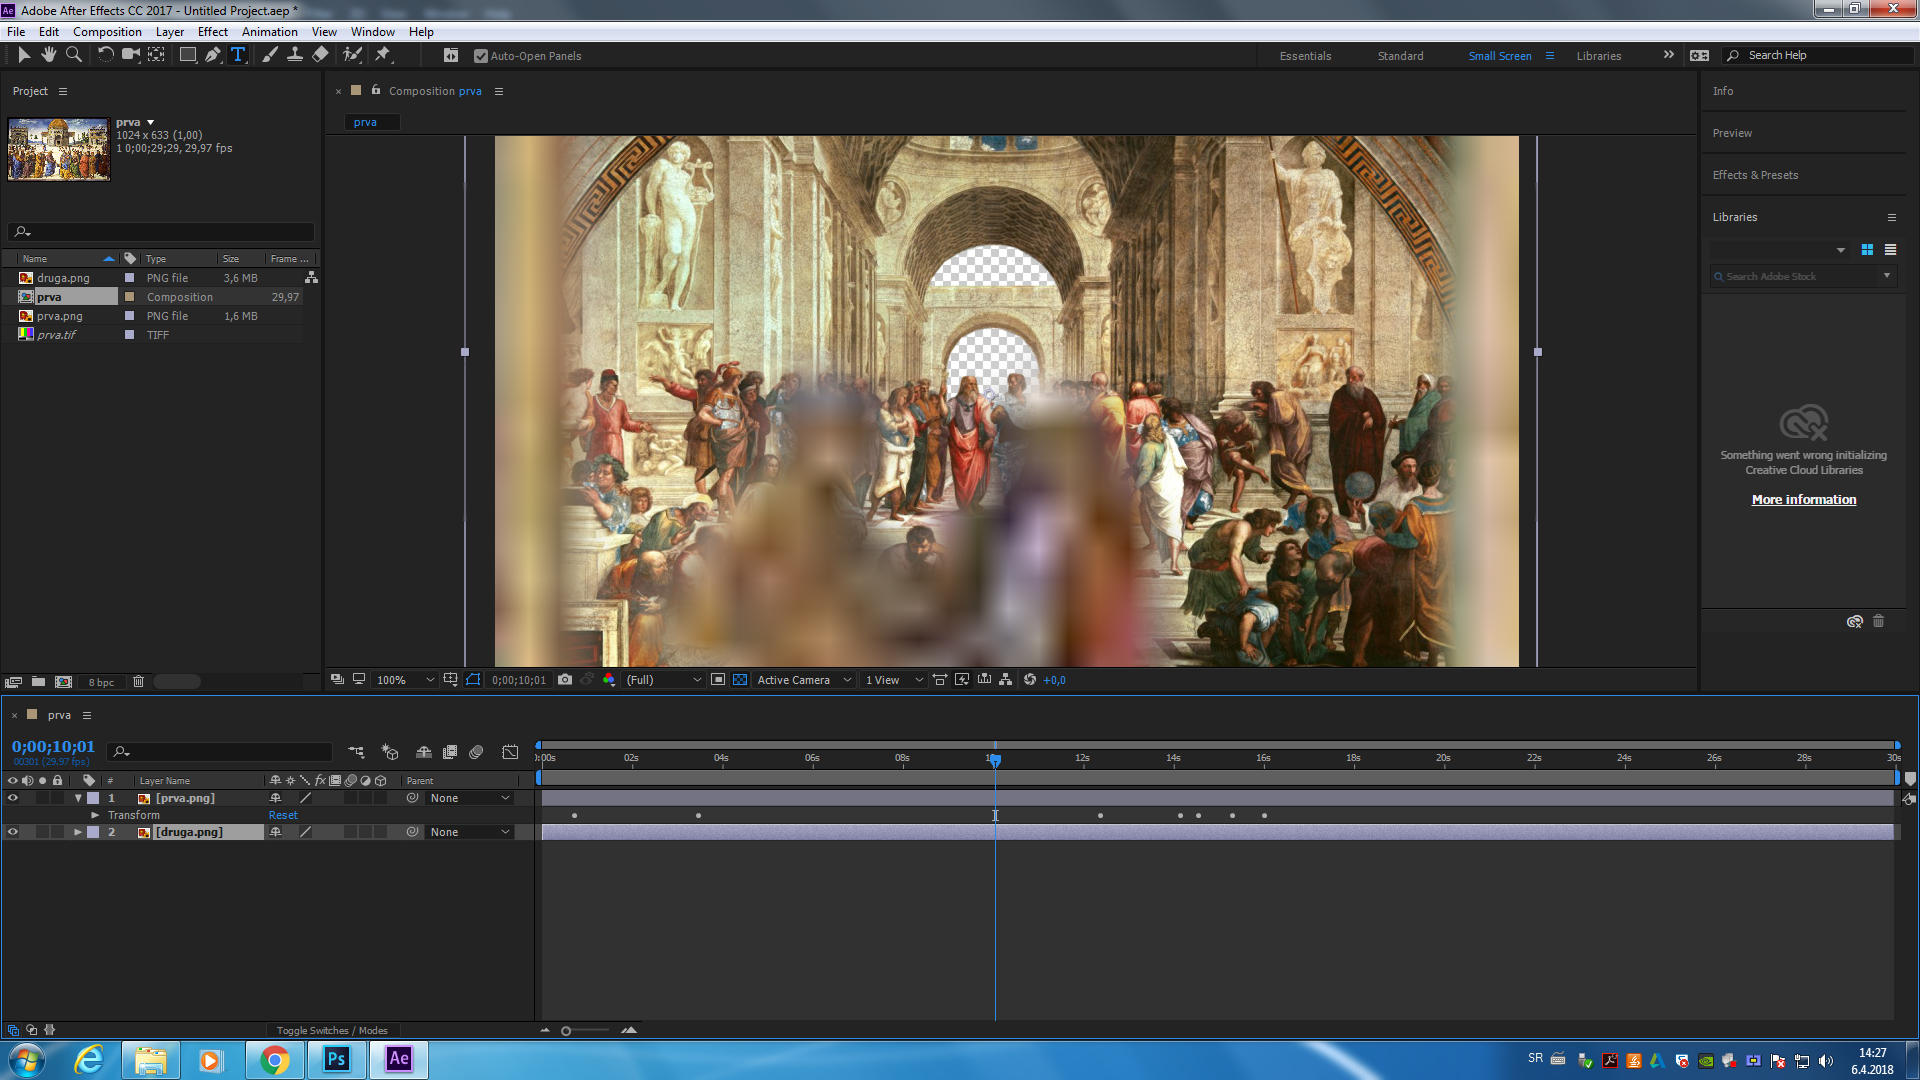Toggle the composition lock icon
Viewport: 1920px width, 1080px height.
tap(376, 90)
